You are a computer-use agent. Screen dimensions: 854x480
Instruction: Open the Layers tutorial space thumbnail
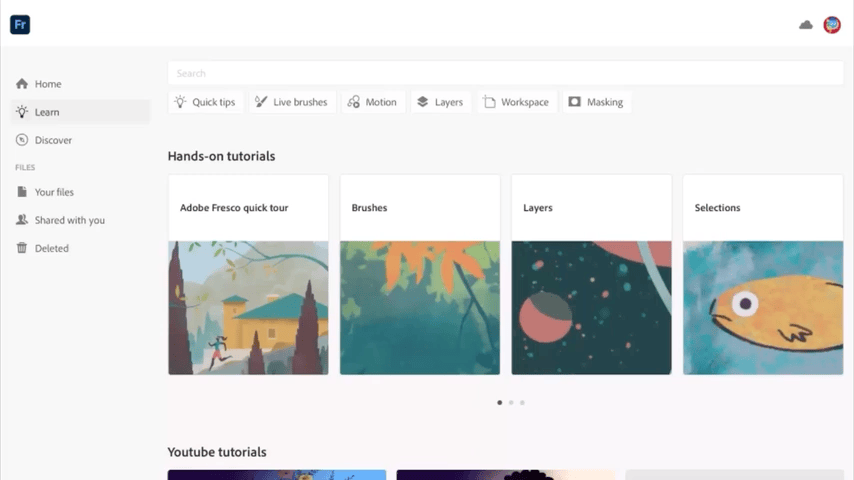(x=591, y=308)
